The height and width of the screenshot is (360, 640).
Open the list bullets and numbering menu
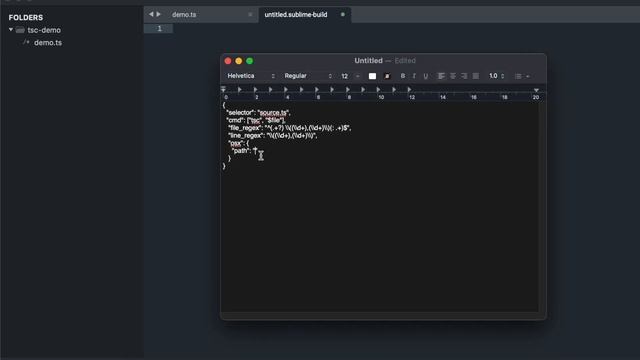pos(522,76)
